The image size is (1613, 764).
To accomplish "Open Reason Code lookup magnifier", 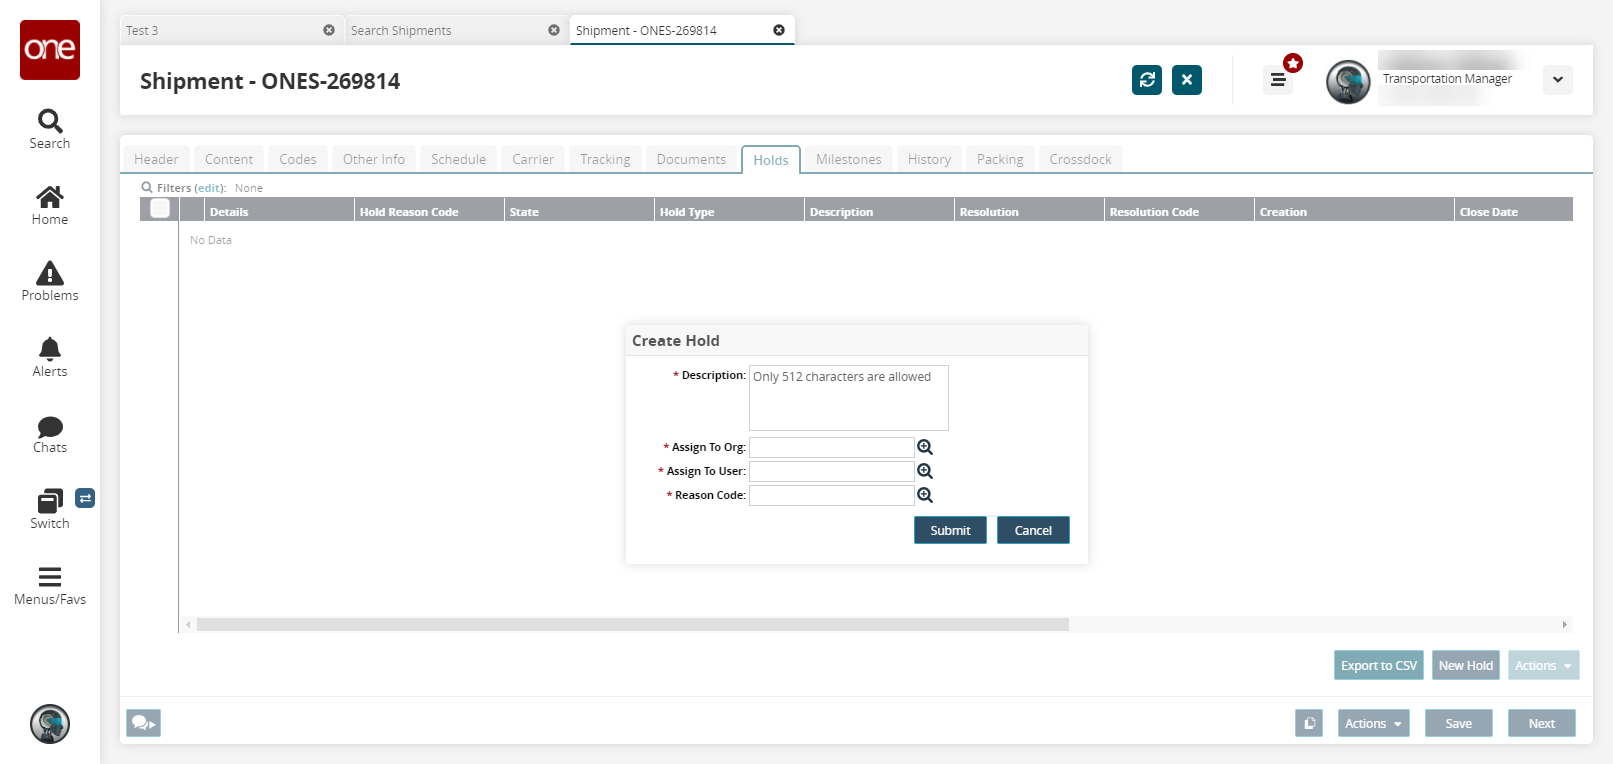I will (925, 495).
